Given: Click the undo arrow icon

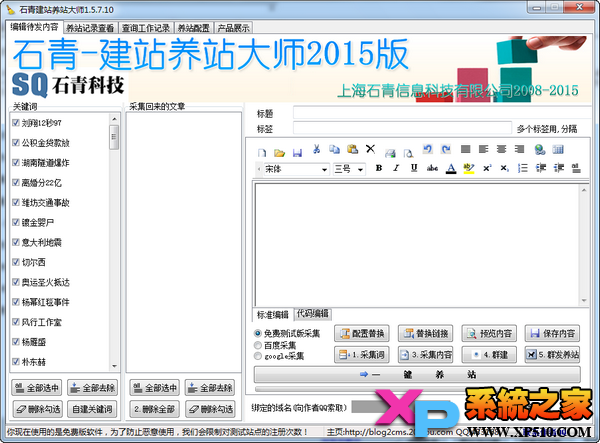Looking at the screenshot, I should (427, 149).
